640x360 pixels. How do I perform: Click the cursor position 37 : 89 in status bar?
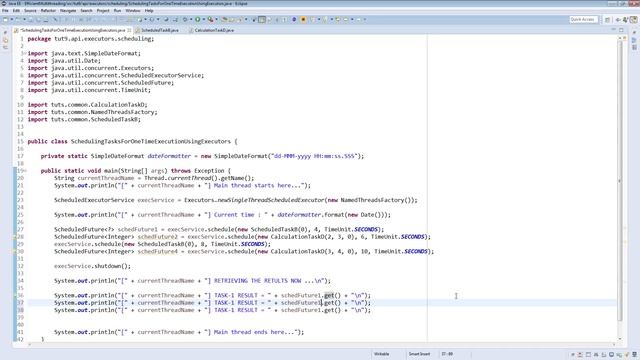447,354
